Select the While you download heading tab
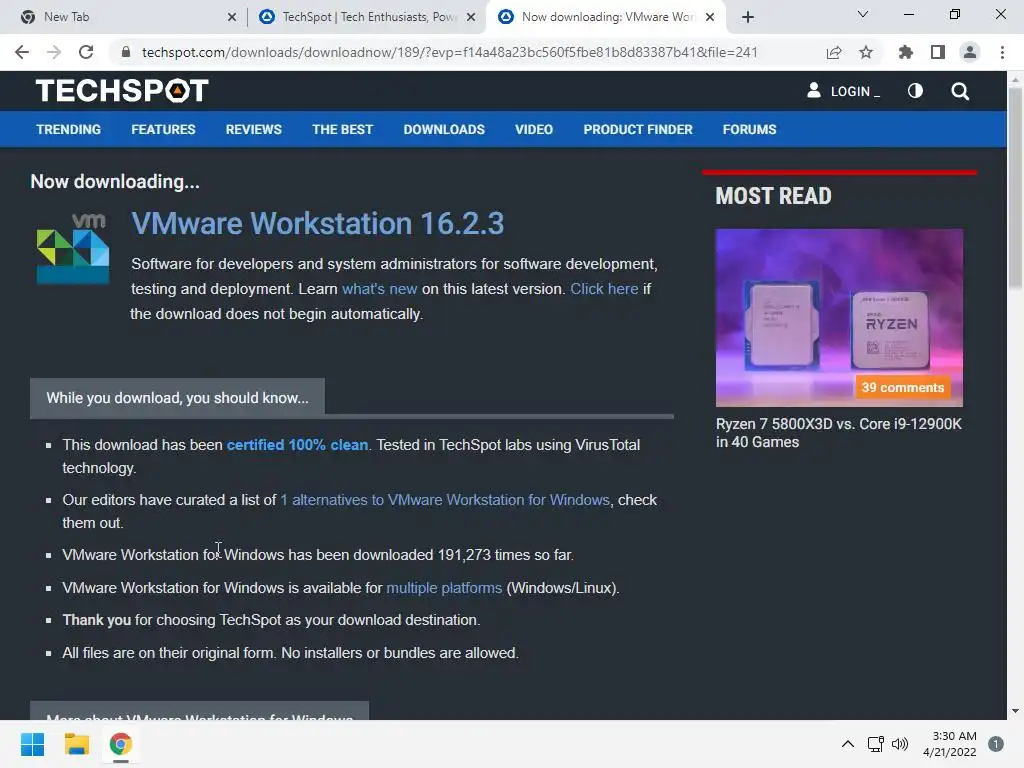 click(177, 398)
